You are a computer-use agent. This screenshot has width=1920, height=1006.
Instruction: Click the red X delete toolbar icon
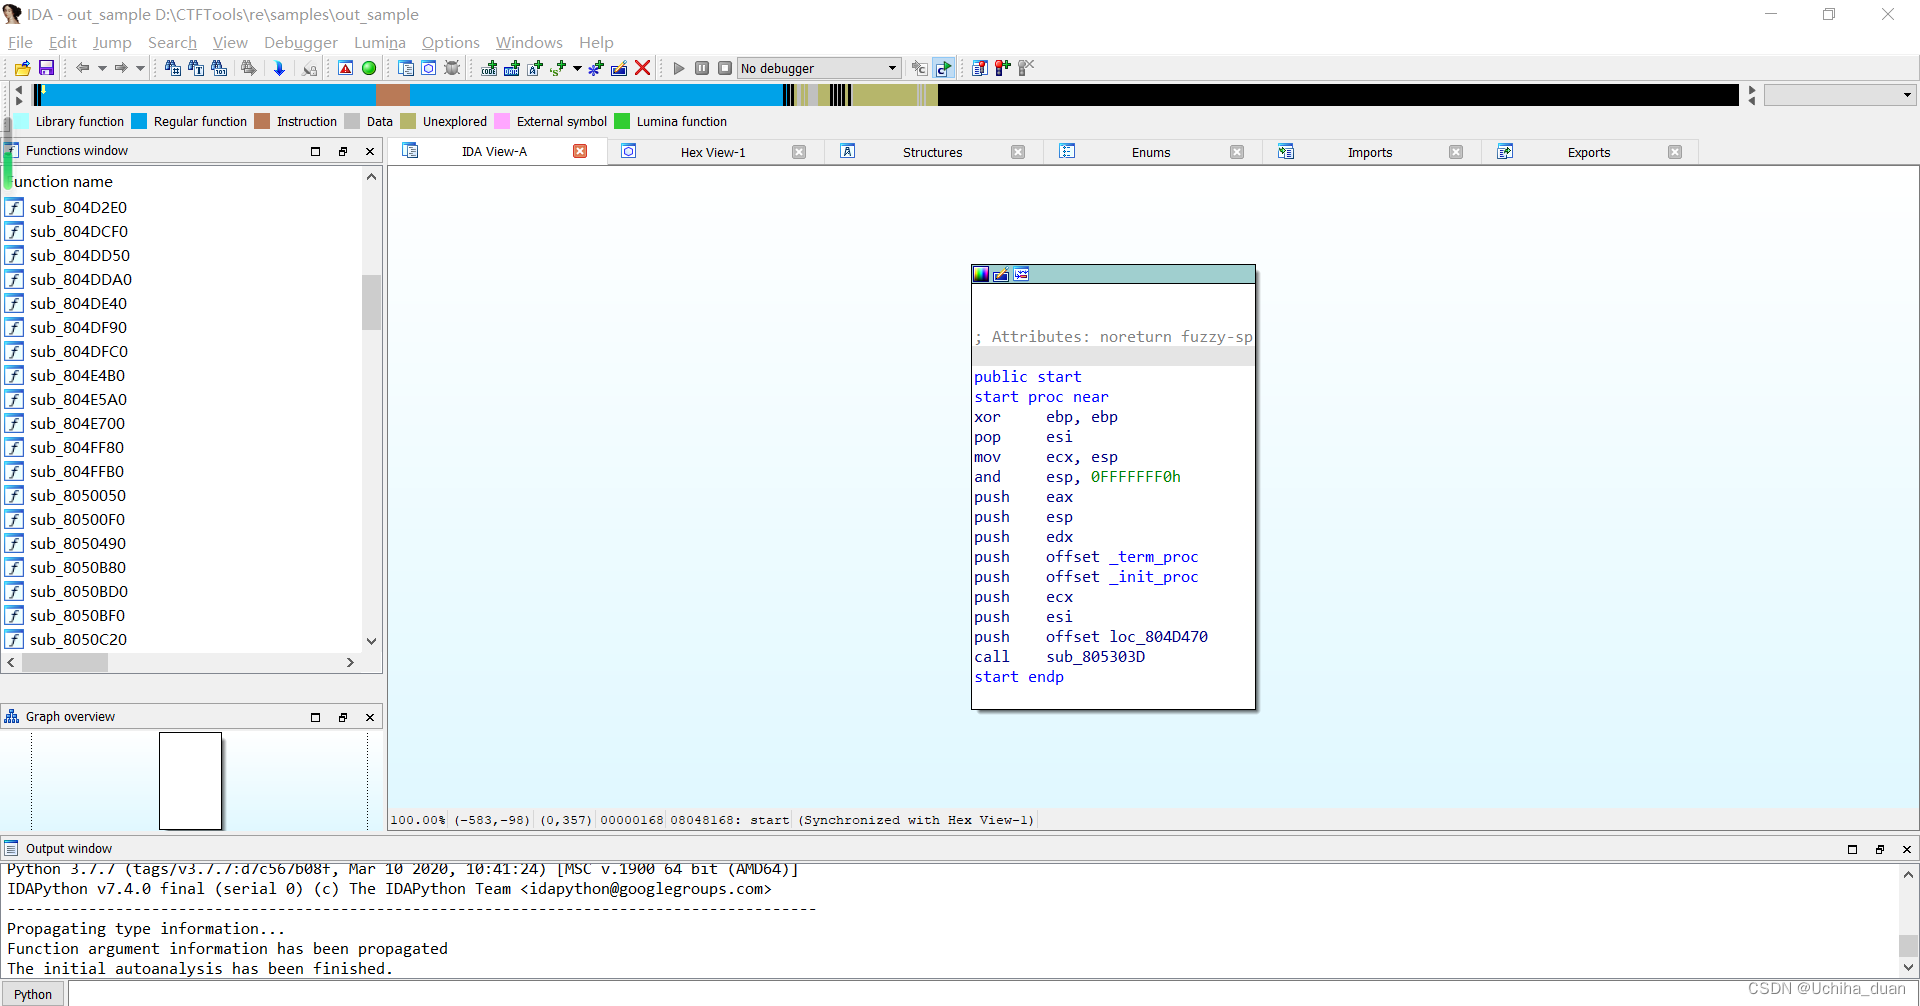click(x=643, y=68)
